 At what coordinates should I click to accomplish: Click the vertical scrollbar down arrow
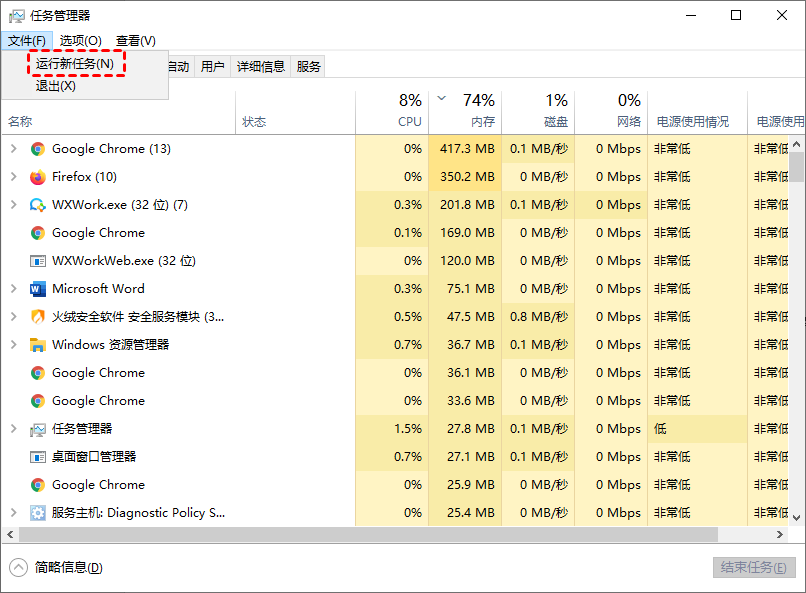pos(796,517)
